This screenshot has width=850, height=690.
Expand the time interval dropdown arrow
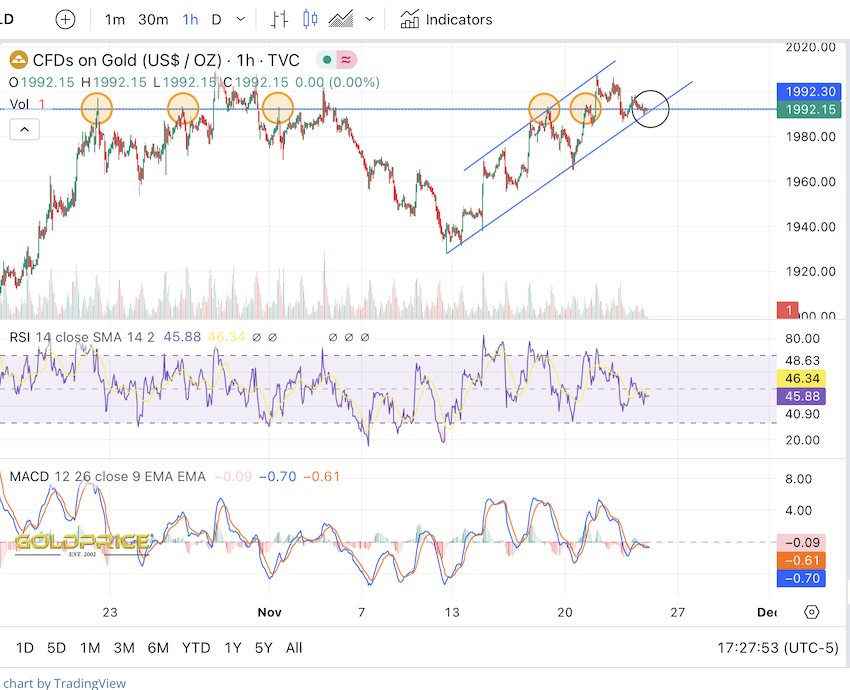click(x=240, y=19)
